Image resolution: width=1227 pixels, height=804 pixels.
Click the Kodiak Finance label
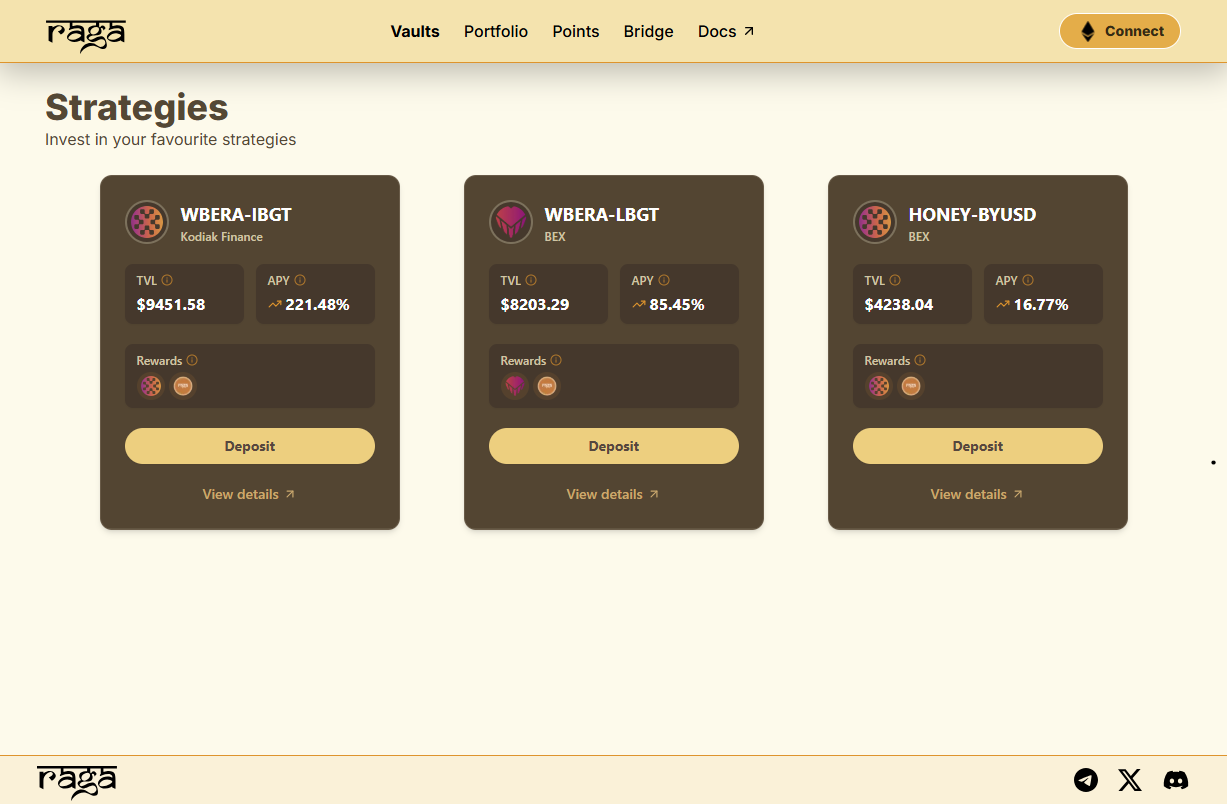point(222,237)
